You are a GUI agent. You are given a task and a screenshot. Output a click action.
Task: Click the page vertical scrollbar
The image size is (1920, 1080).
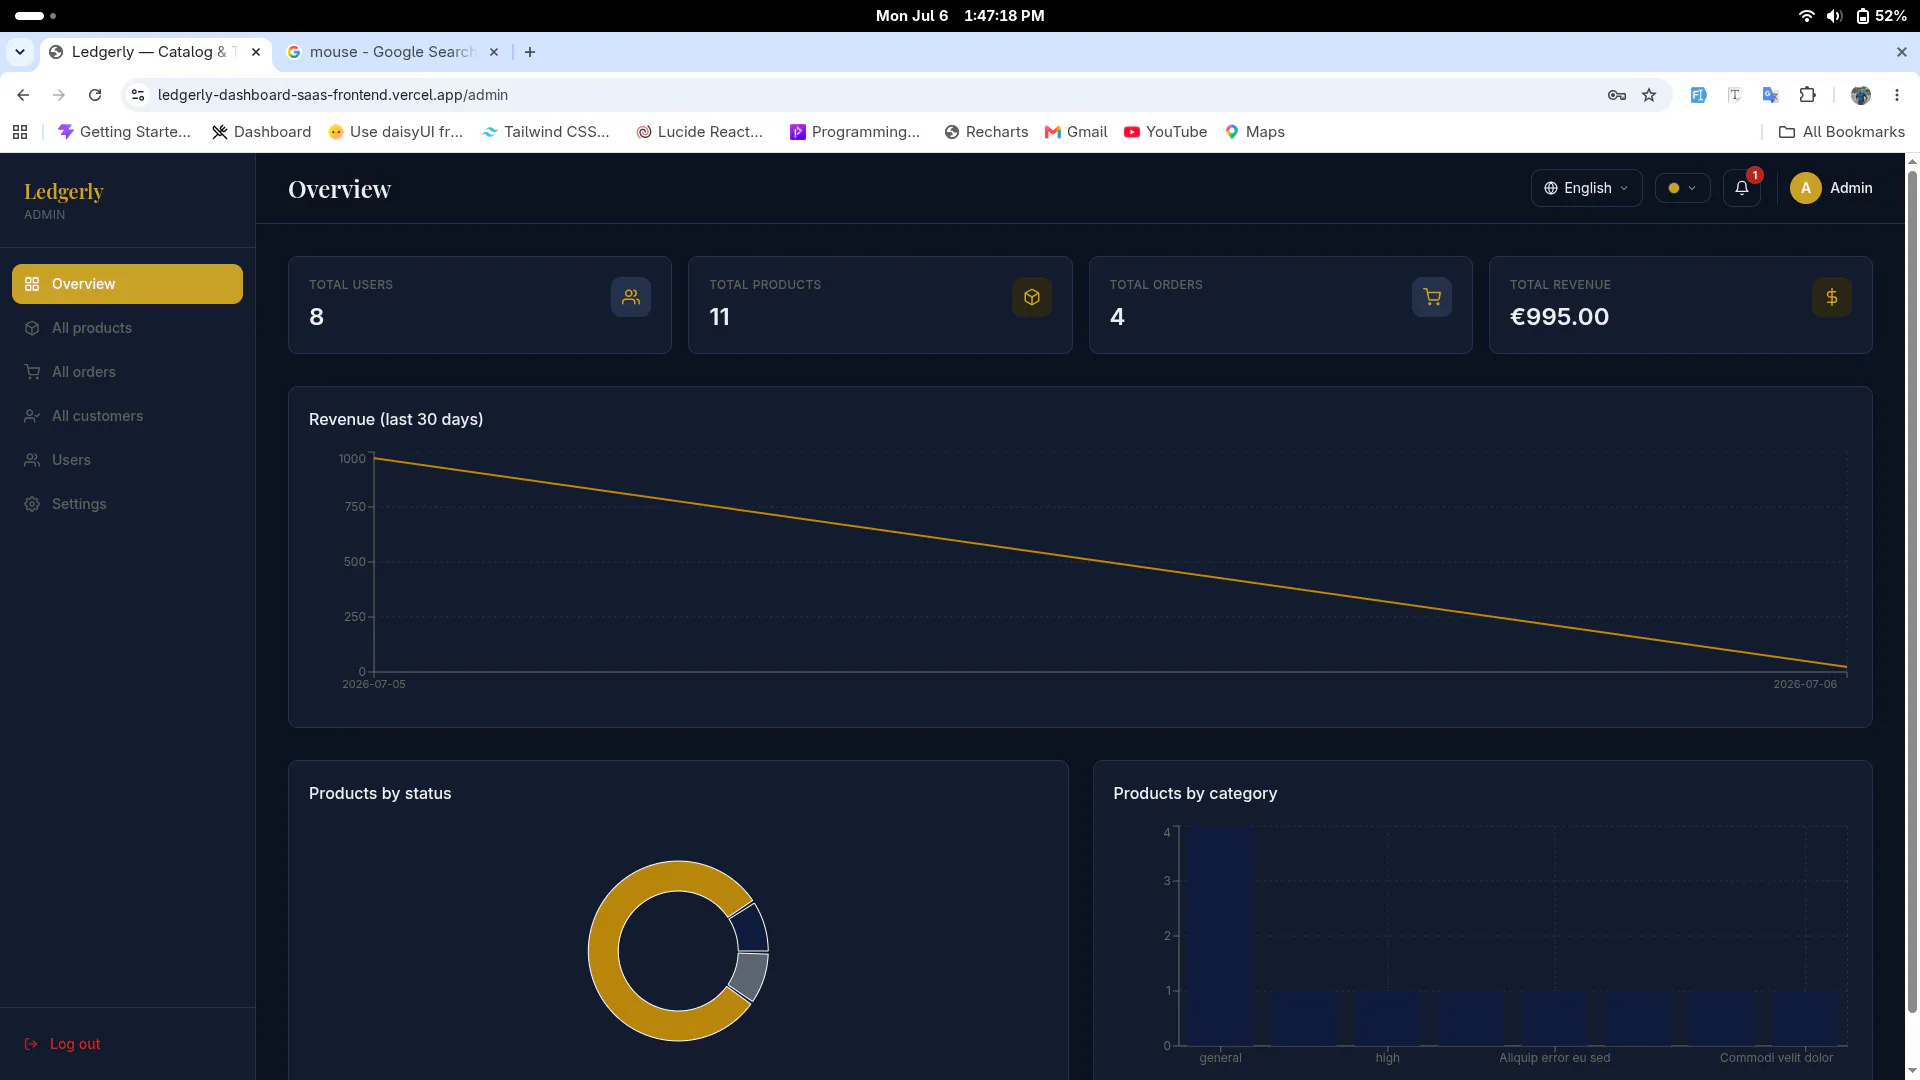[1912, 590]
